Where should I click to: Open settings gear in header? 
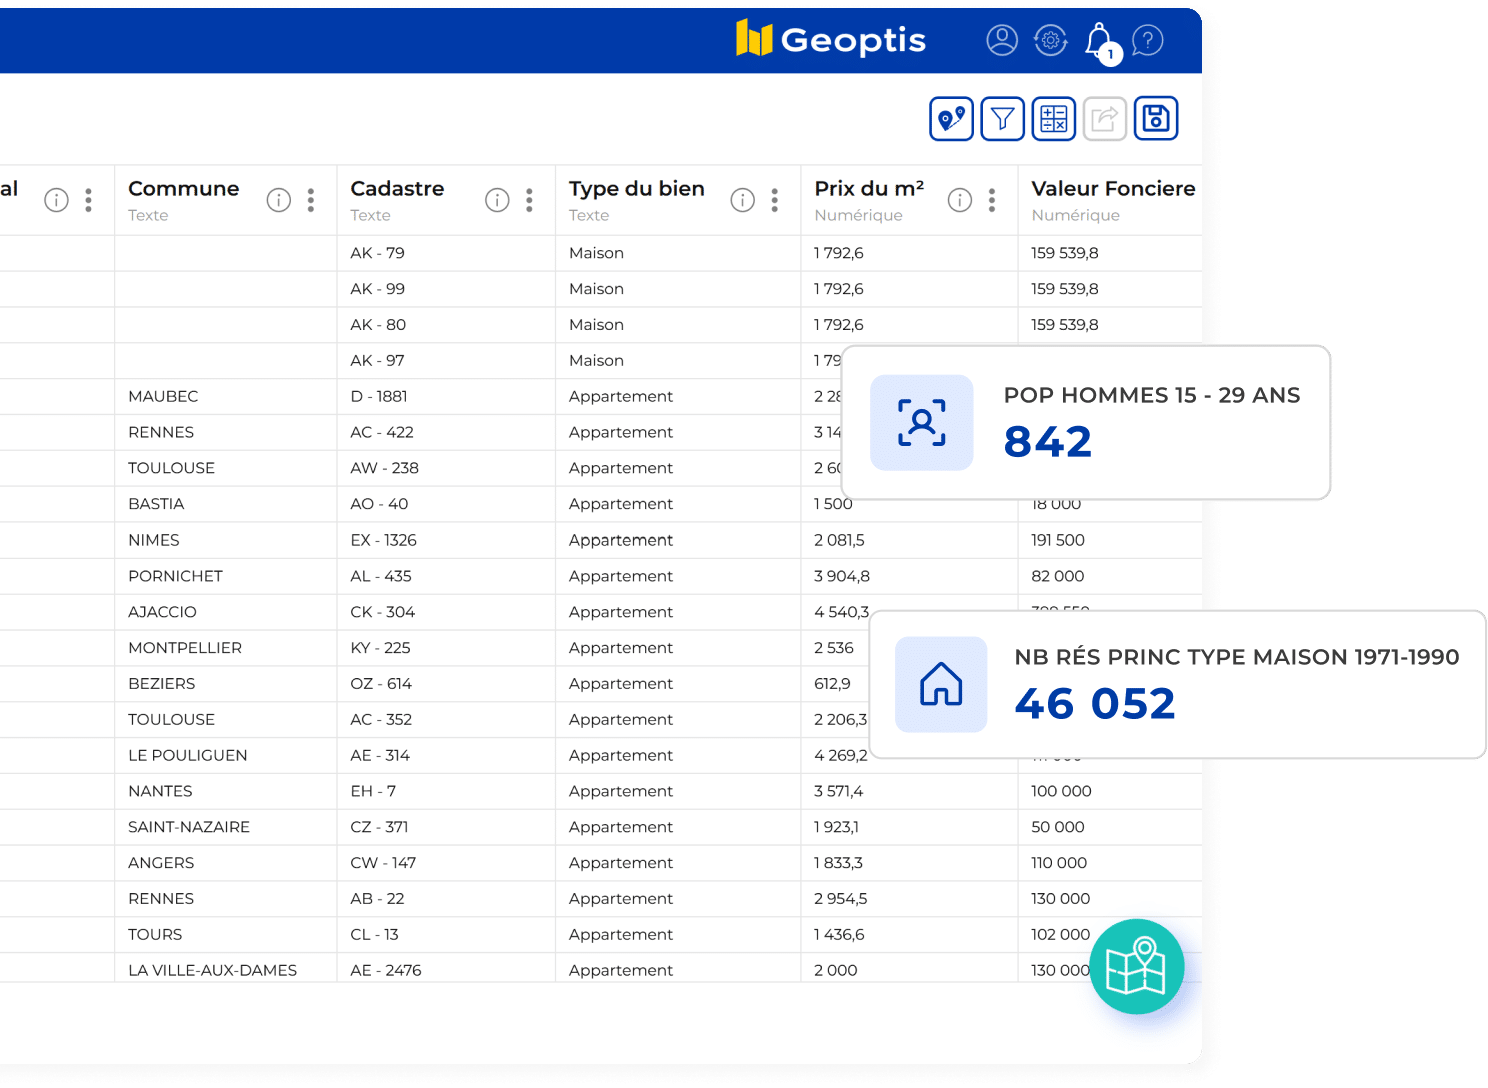tap(1050, 40)
